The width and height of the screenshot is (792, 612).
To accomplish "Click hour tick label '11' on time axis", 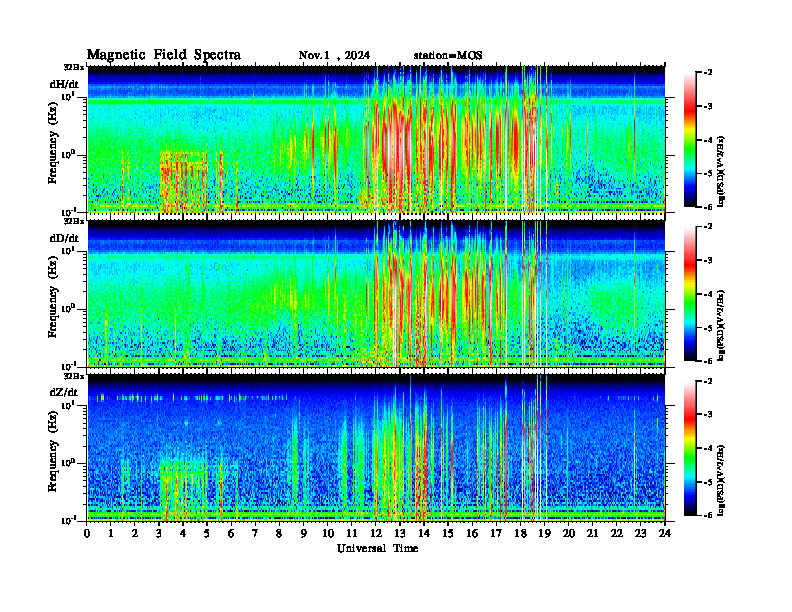I will 352,533.
